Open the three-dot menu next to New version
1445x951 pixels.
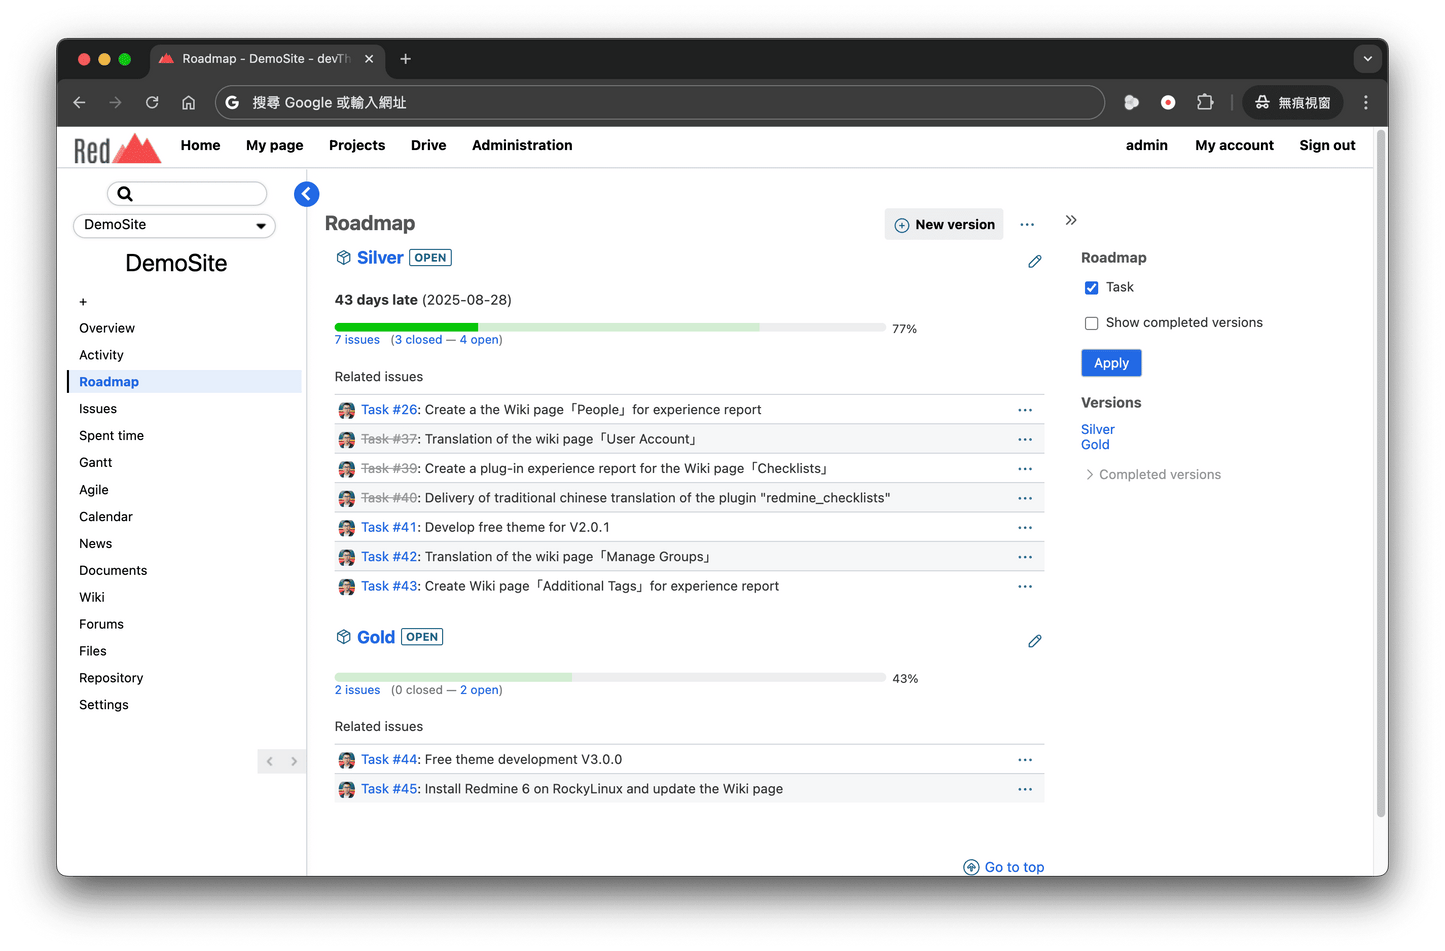coord(1027,225)
